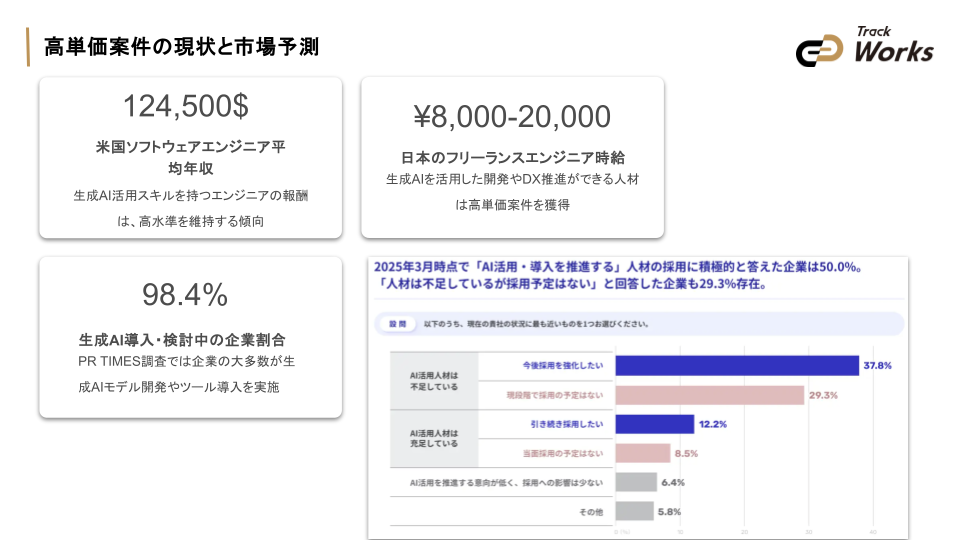The width and height of the screenshot is (960, 540).
Task: Select the heading 日本のフリーランスエンジニア時給
Action: (512, 157)
